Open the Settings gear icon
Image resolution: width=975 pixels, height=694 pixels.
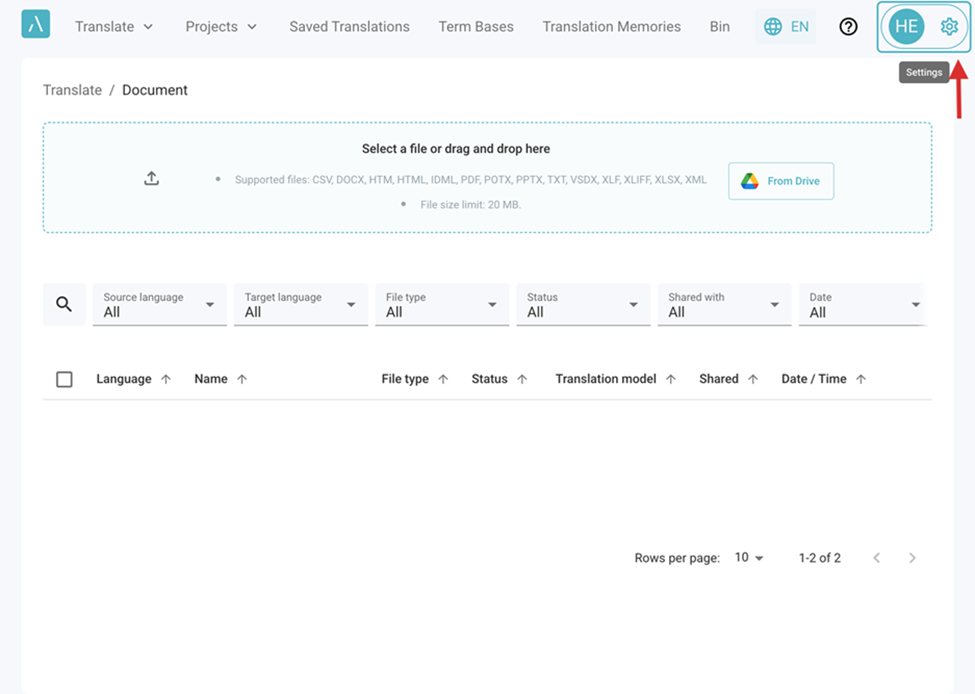click(949, 27)
